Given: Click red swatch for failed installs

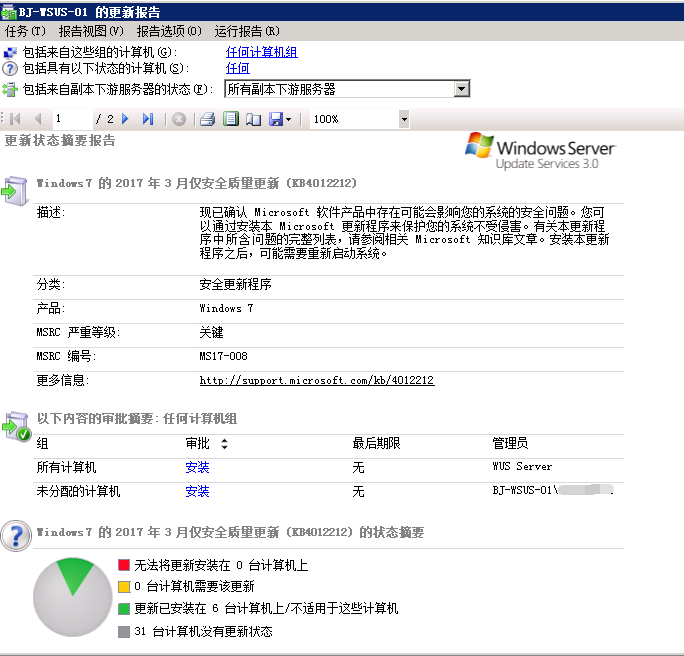Looking at the screenshot, I should (x=124, y=565).
